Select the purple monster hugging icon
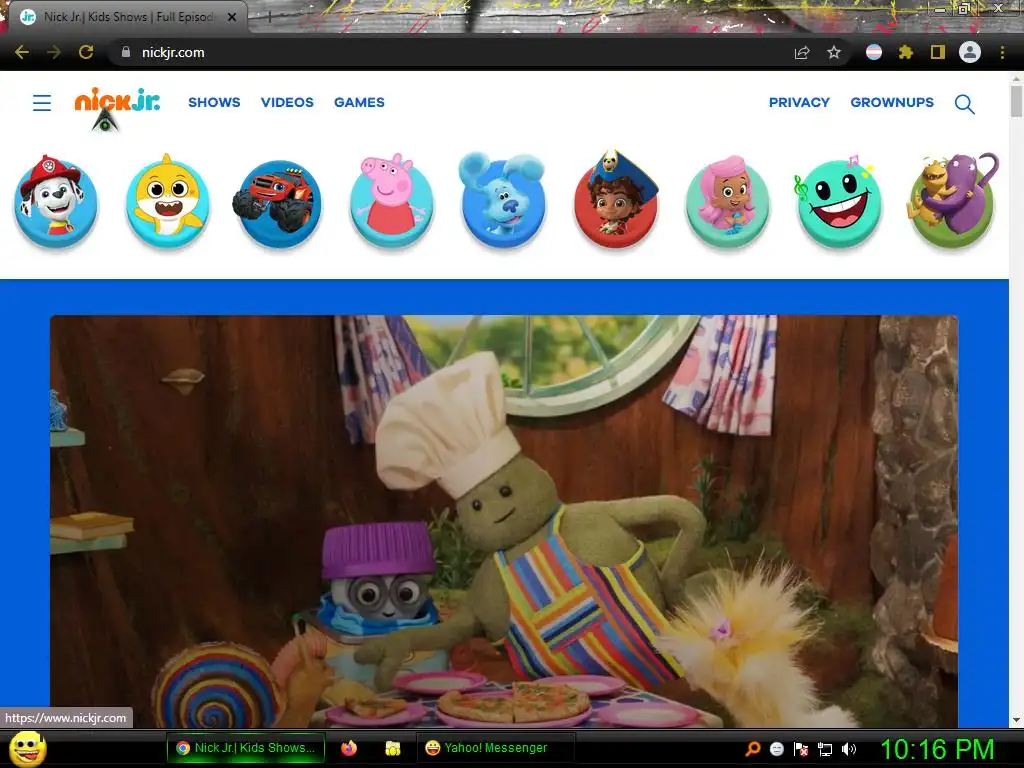Image resolution: width=1024 pixels, height=768 pixels. pyautogui.click(x=952, y=201)
